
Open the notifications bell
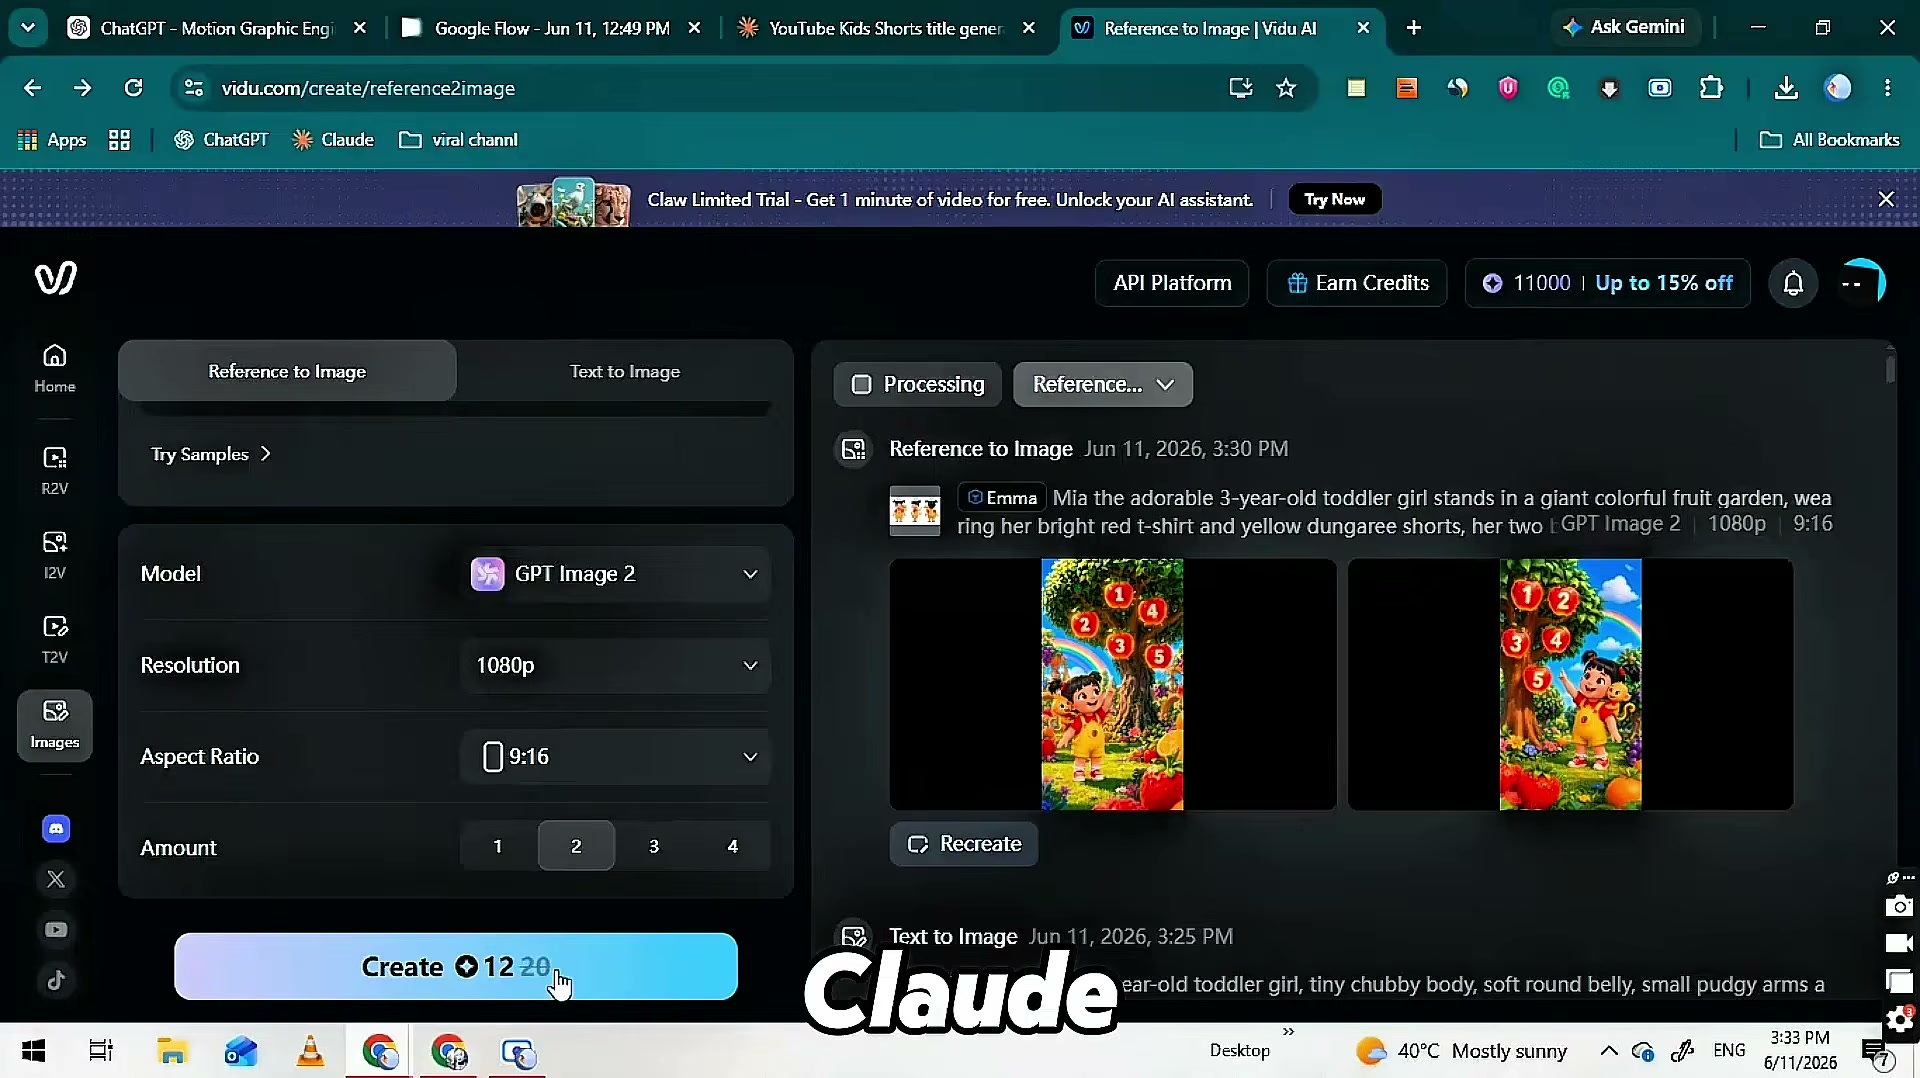coord(1793,284)
